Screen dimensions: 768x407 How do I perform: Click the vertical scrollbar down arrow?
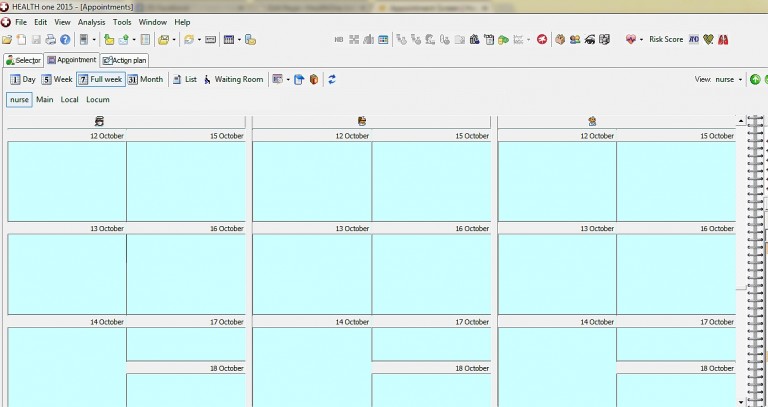[741, 401]
